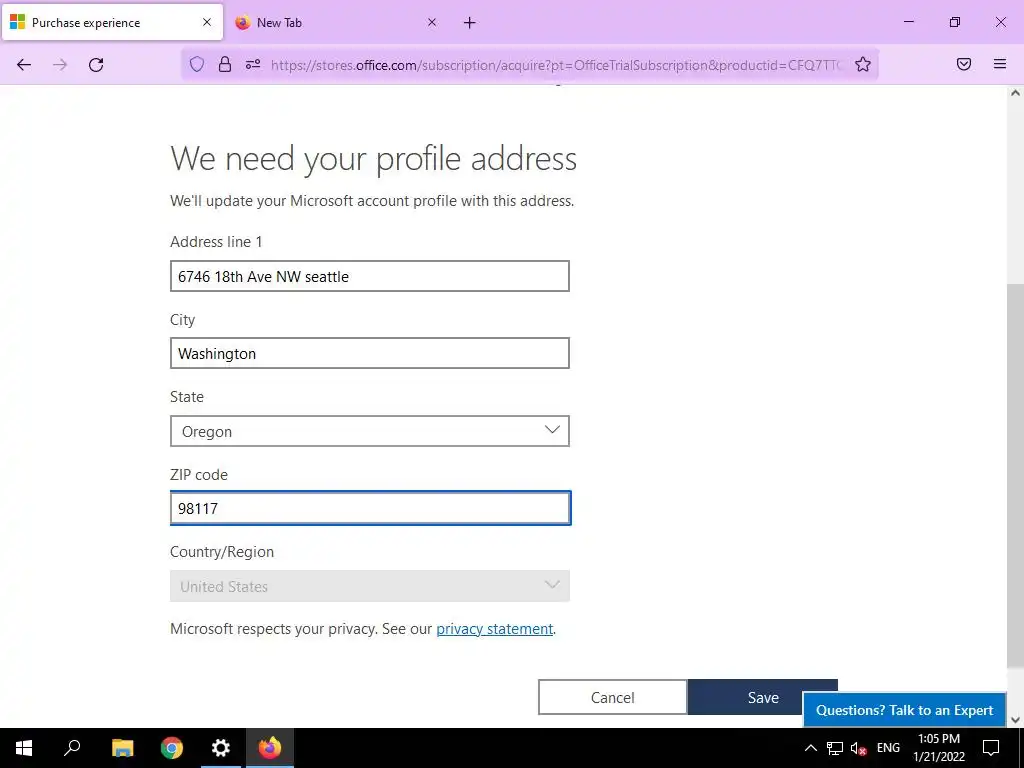Image resolution: width=1024 pixels, height=768 pixels.
Task: Restore down the Firefox window
Action: [955, 22]
